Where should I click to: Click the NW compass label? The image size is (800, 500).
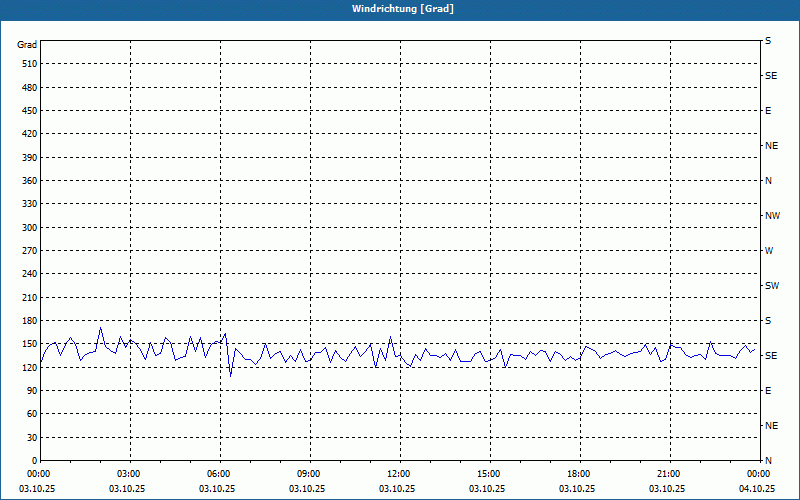(772, 216)
